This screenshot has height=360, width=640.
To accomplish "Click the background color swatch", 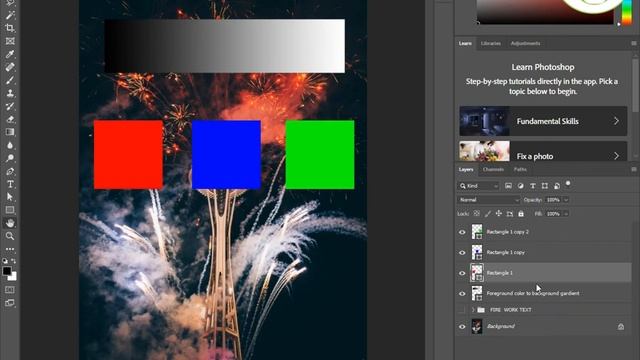I will click(x=13, y=277).
